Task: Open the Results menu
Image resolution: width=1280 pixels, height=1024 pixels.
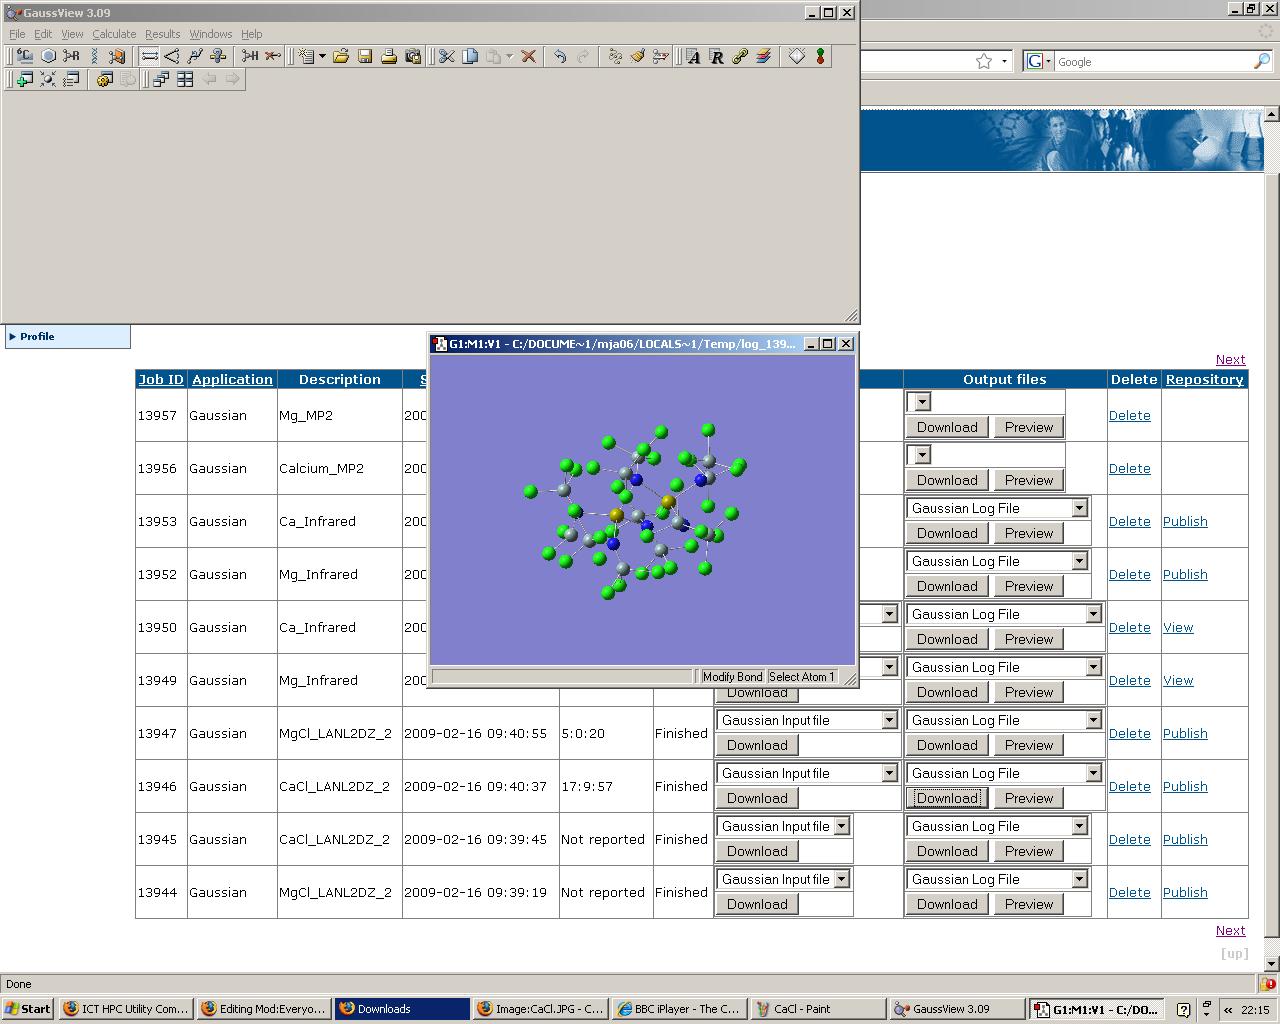Action: (x=163, y=34)
